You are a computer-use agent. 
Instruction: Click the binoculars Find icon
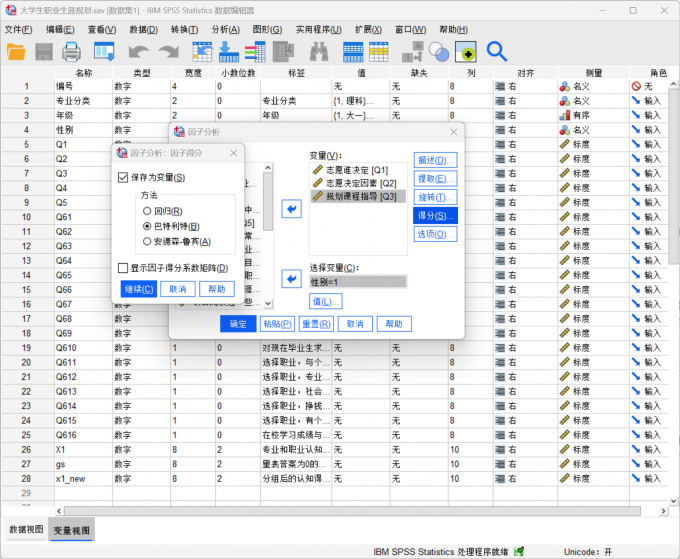[319, 52]
